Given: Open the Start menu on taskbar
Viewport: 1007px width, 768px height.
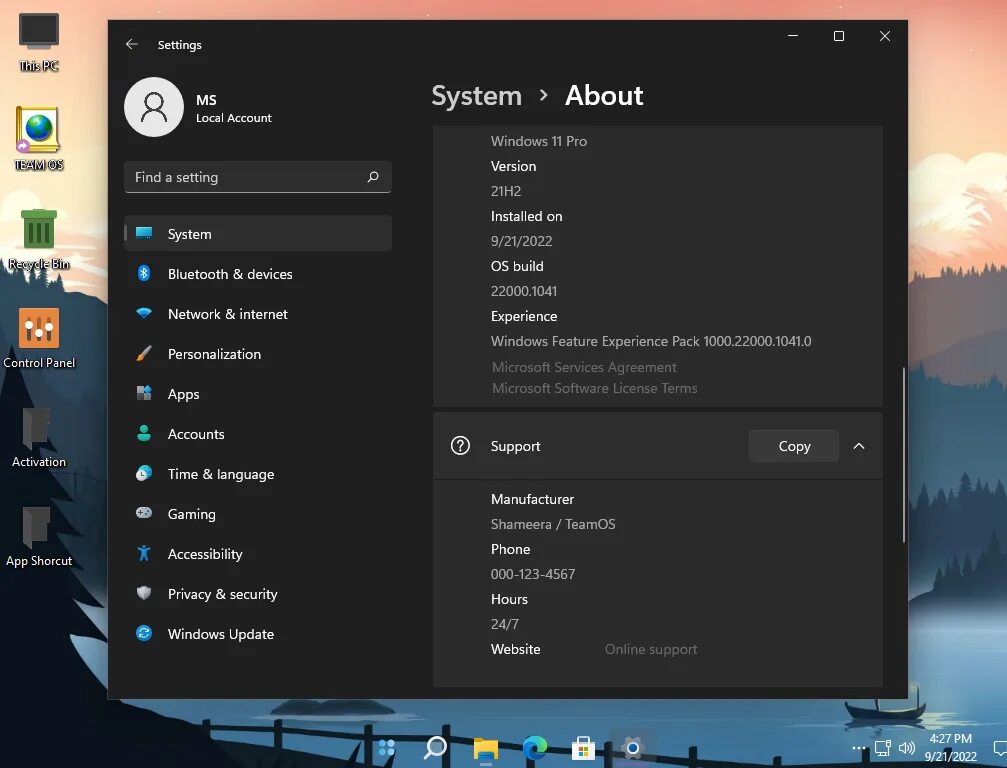Looking at the screenshot, I should point(387,747).
